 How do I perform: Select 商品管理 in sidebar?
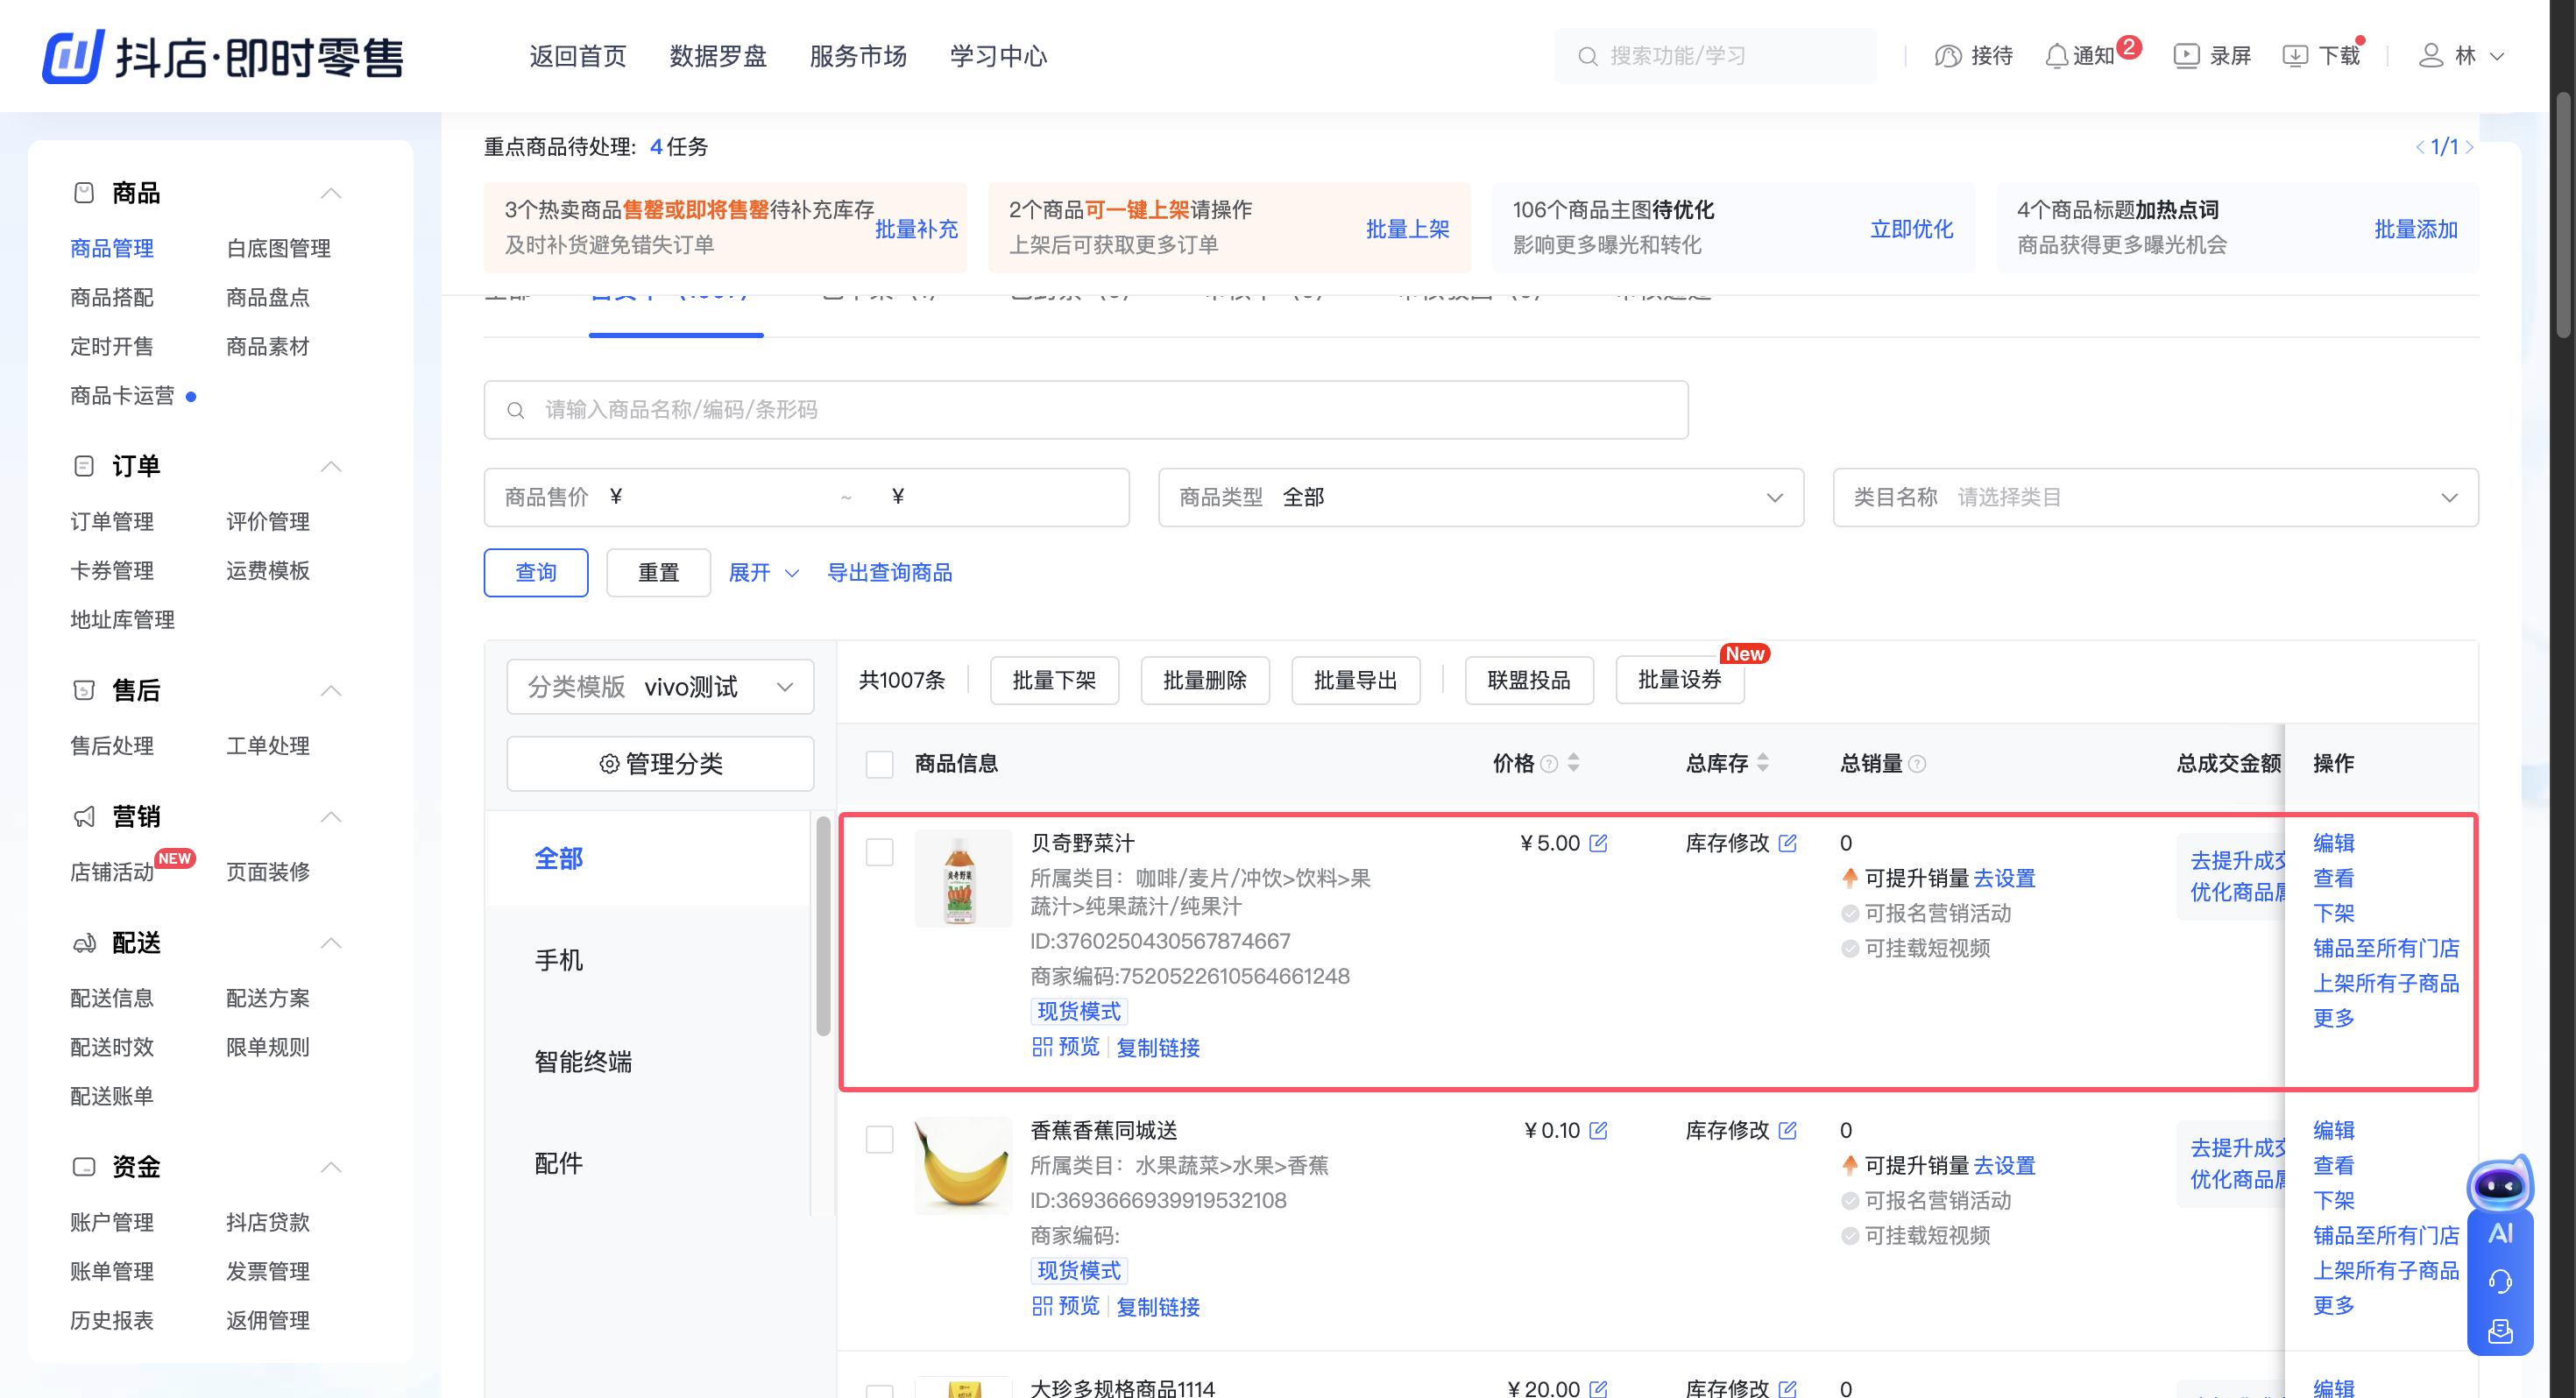(x=112, y=248)
